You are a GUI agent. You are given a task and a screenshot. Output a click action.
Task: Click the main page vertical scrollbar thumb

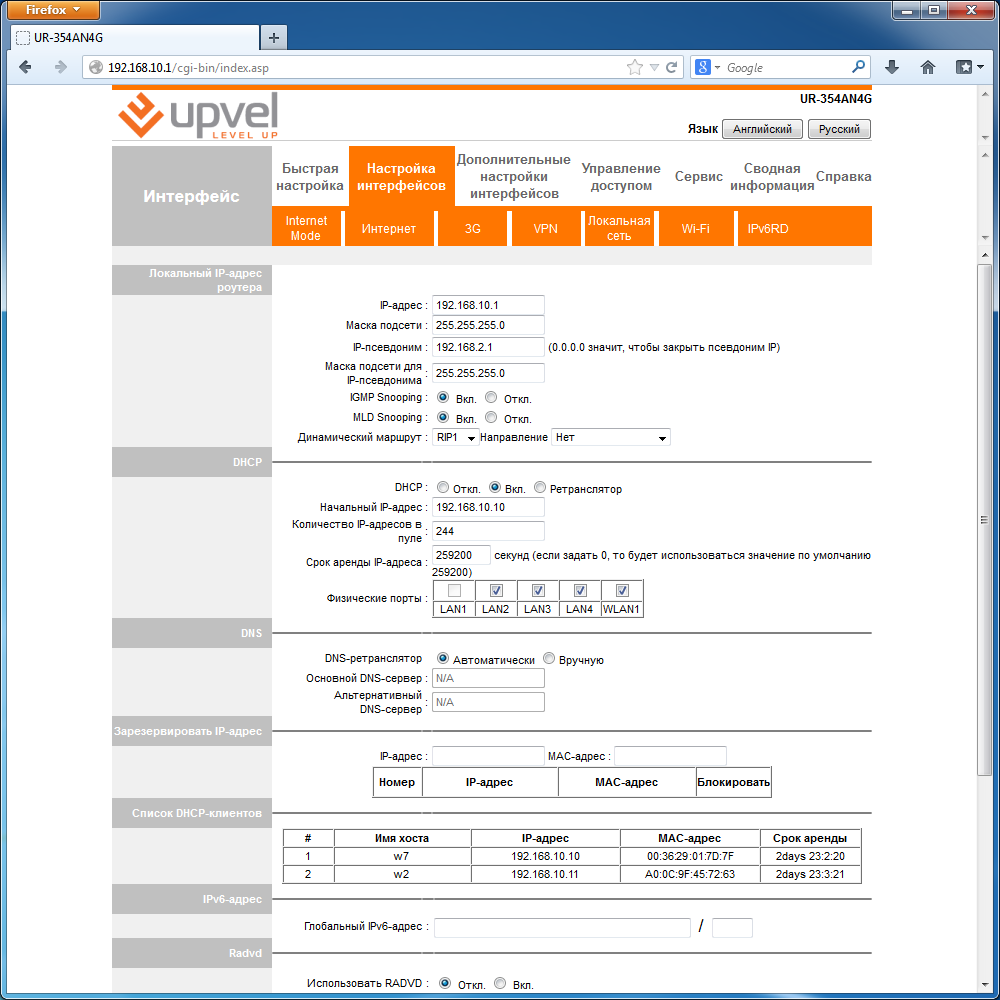click(985, 520)
